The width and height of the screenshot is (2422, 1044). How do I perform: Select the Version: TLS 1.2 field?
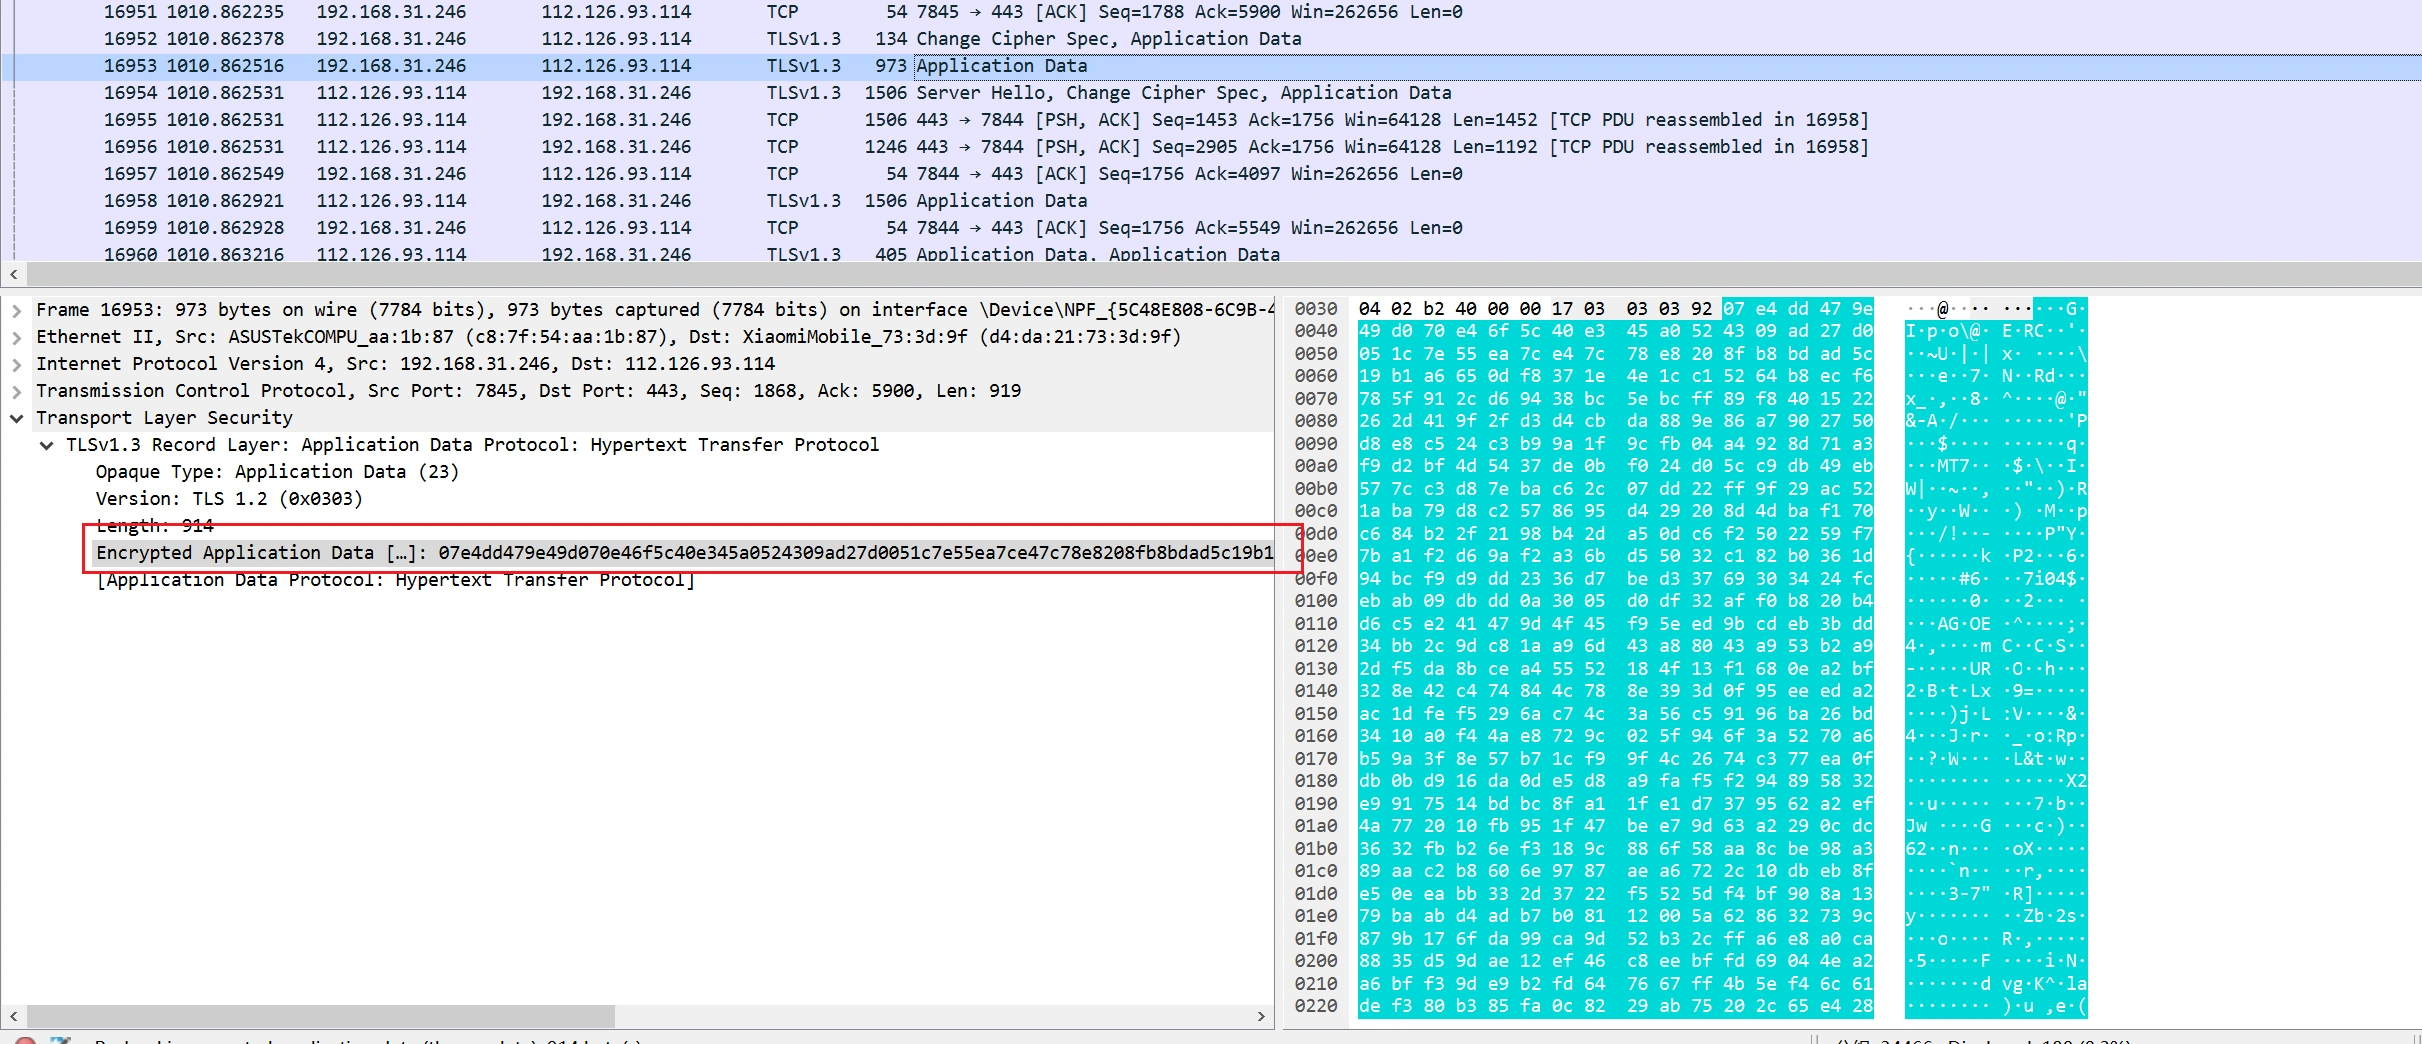229,499
